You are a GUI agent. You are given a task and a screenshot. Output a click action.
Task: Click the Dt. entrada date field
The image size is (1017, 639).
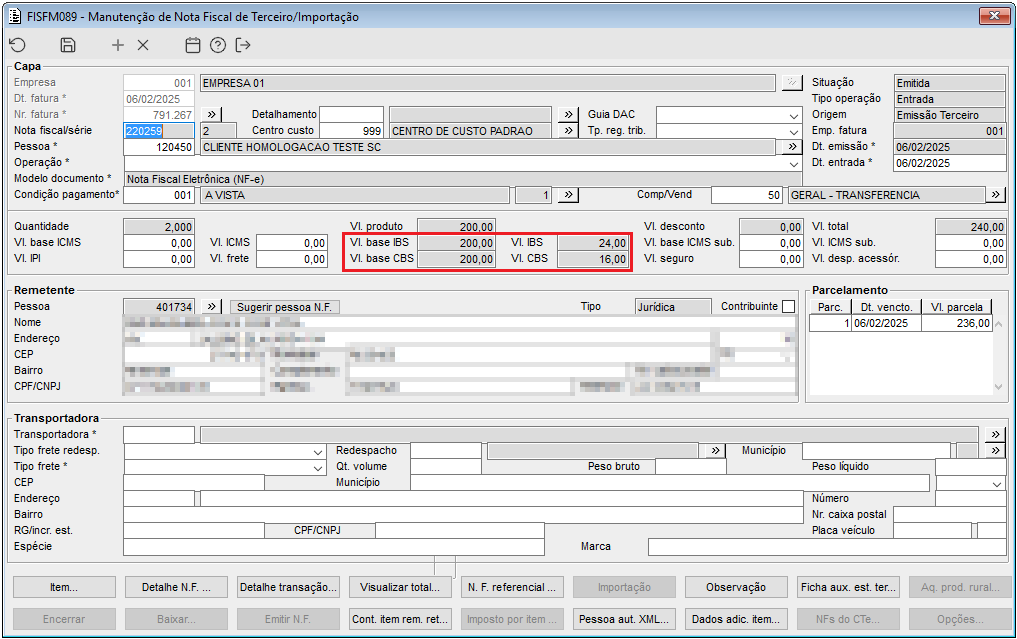(950, 163)
